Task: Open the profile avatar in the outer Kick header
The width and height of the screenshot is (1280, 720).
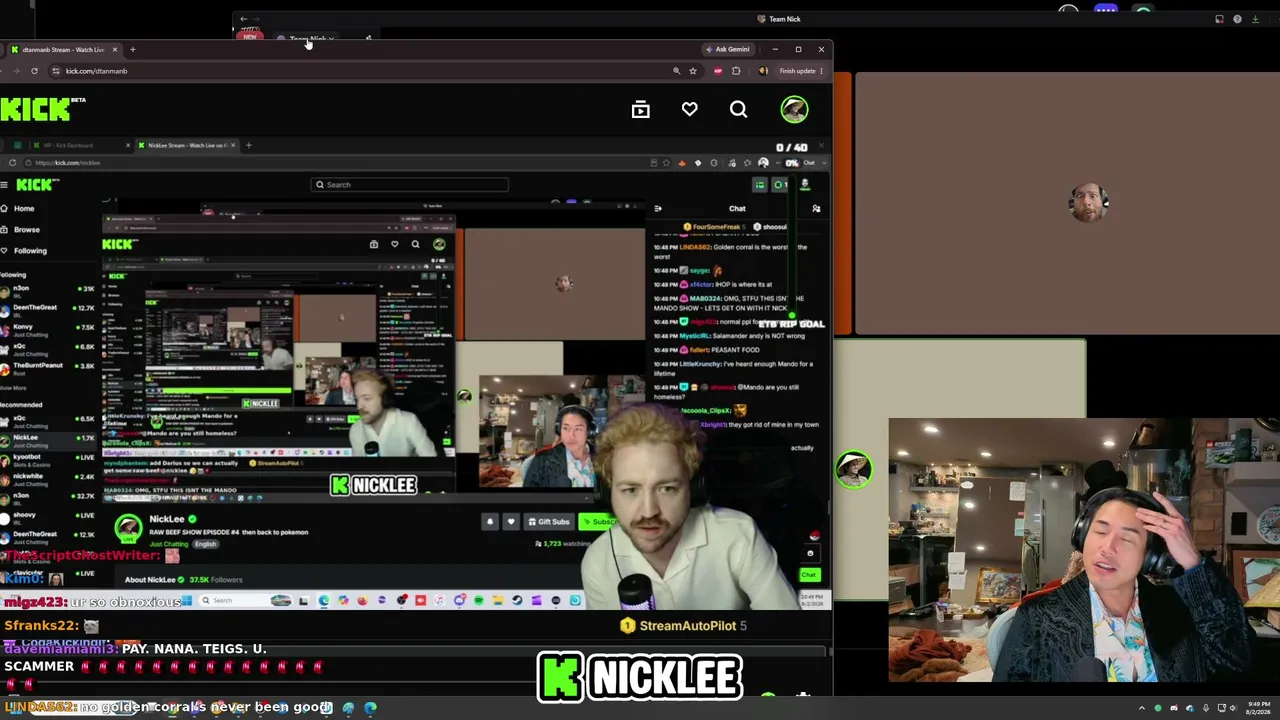Action: 794,110
